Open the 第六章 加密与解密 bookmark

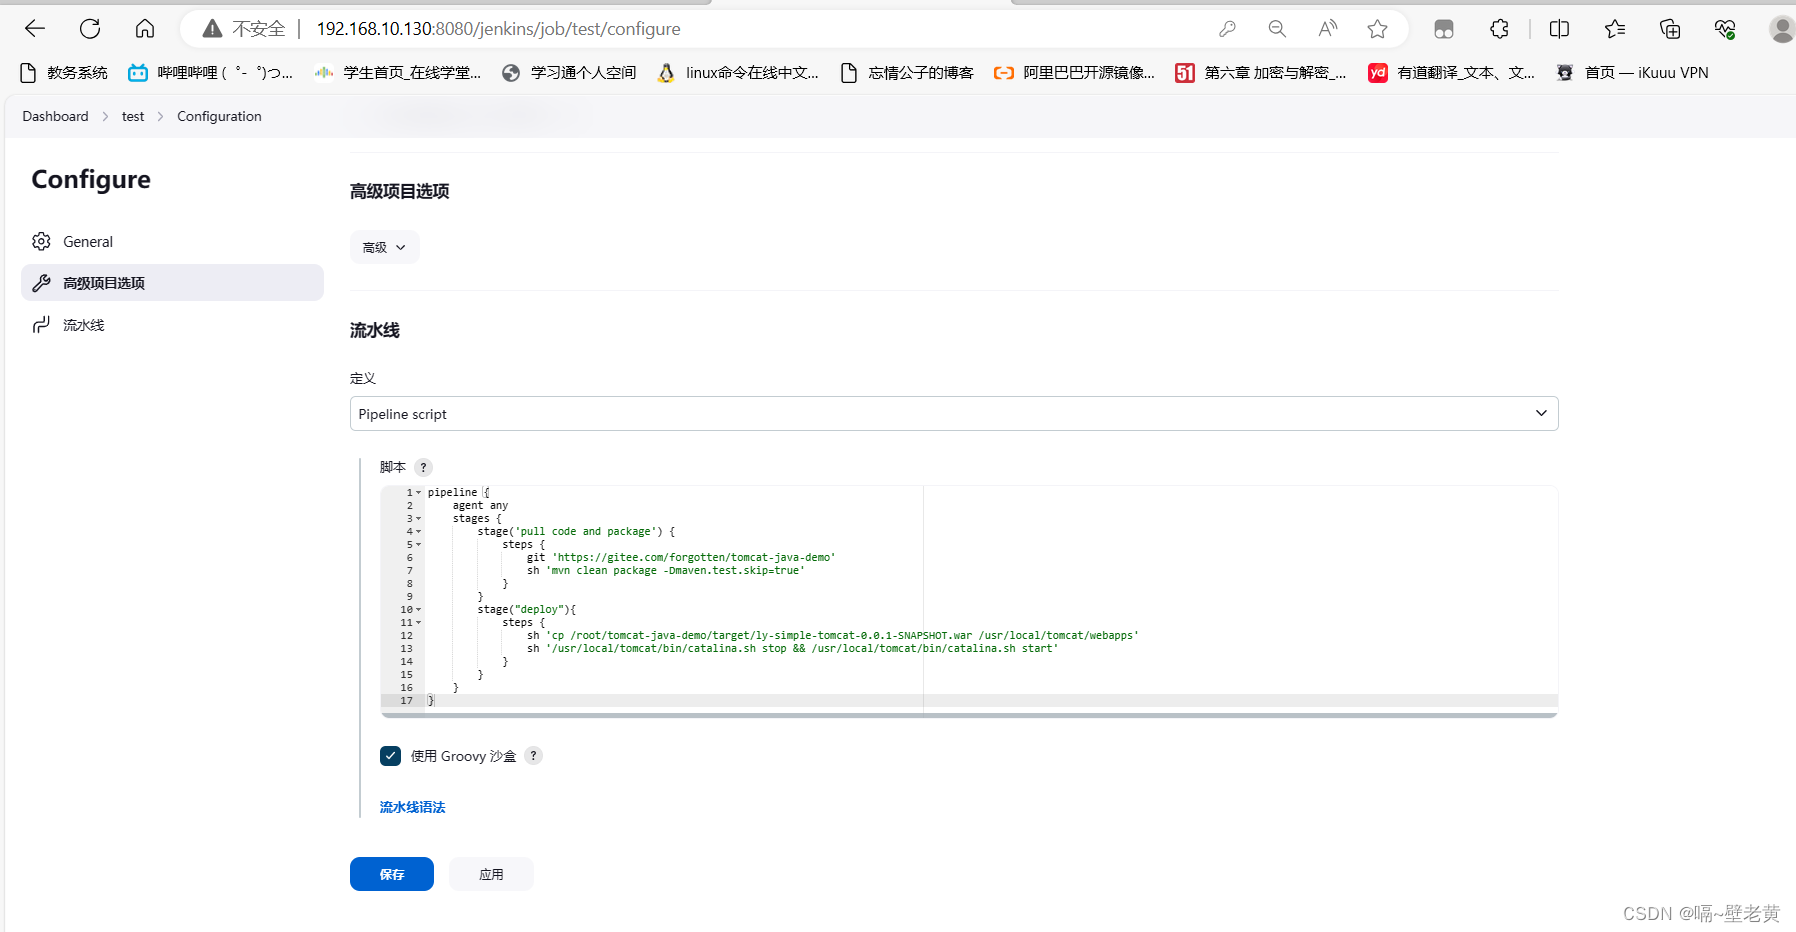click(1260, 72)
